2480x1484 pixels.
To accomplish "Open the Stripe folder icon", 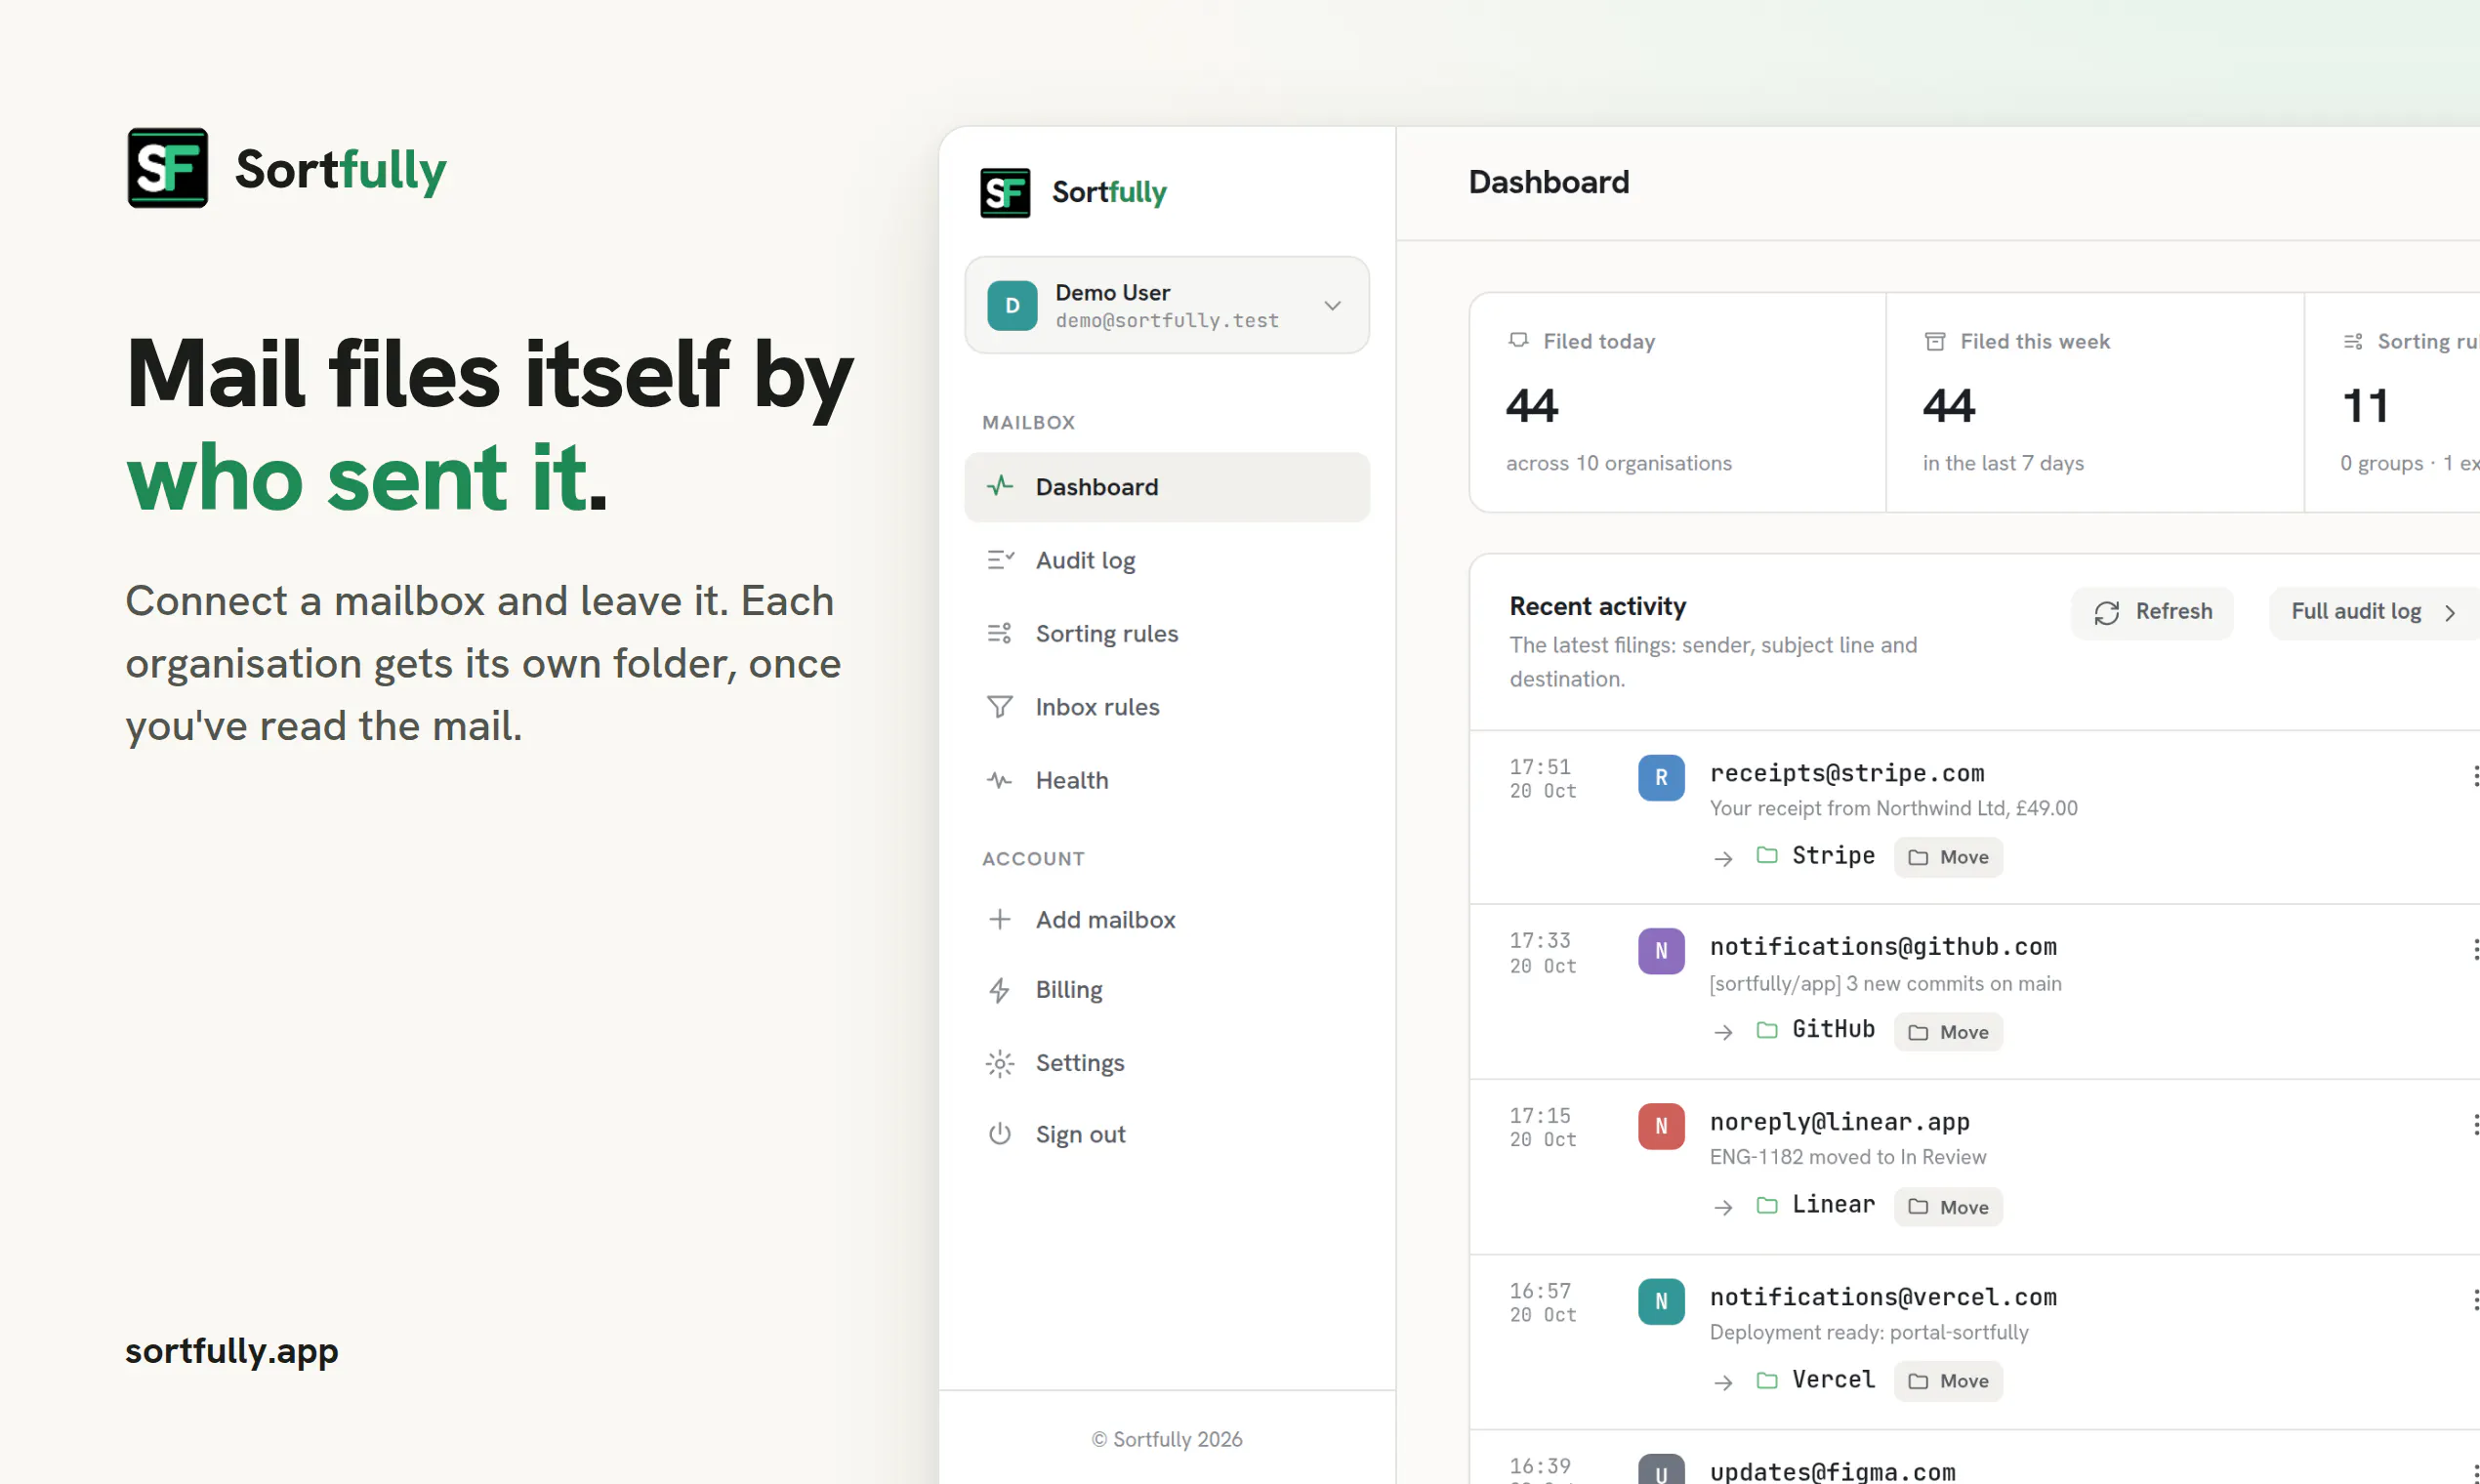I will [1767, 855].
